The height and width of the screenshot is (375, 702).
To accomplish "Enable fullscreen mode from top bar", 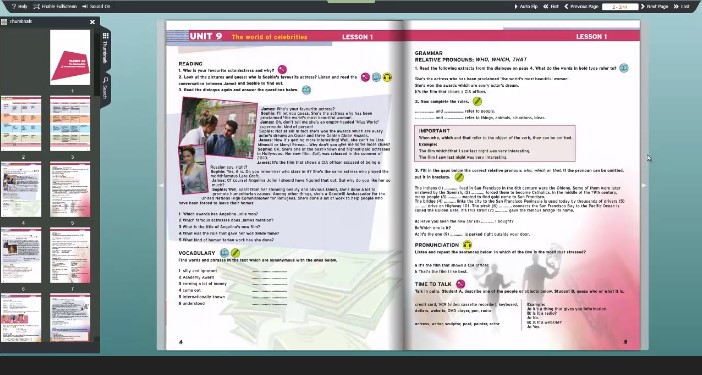I will 55,6.
